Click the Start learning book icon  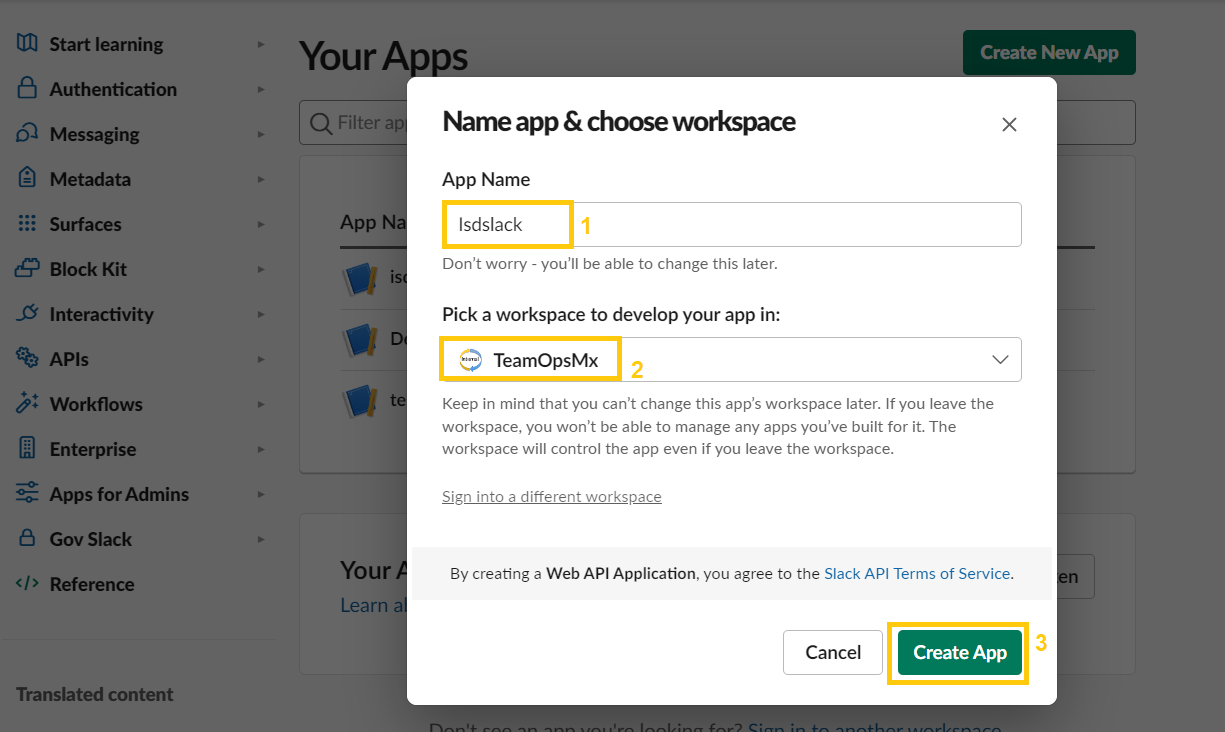pyautogui.click(x=27, y=44)
